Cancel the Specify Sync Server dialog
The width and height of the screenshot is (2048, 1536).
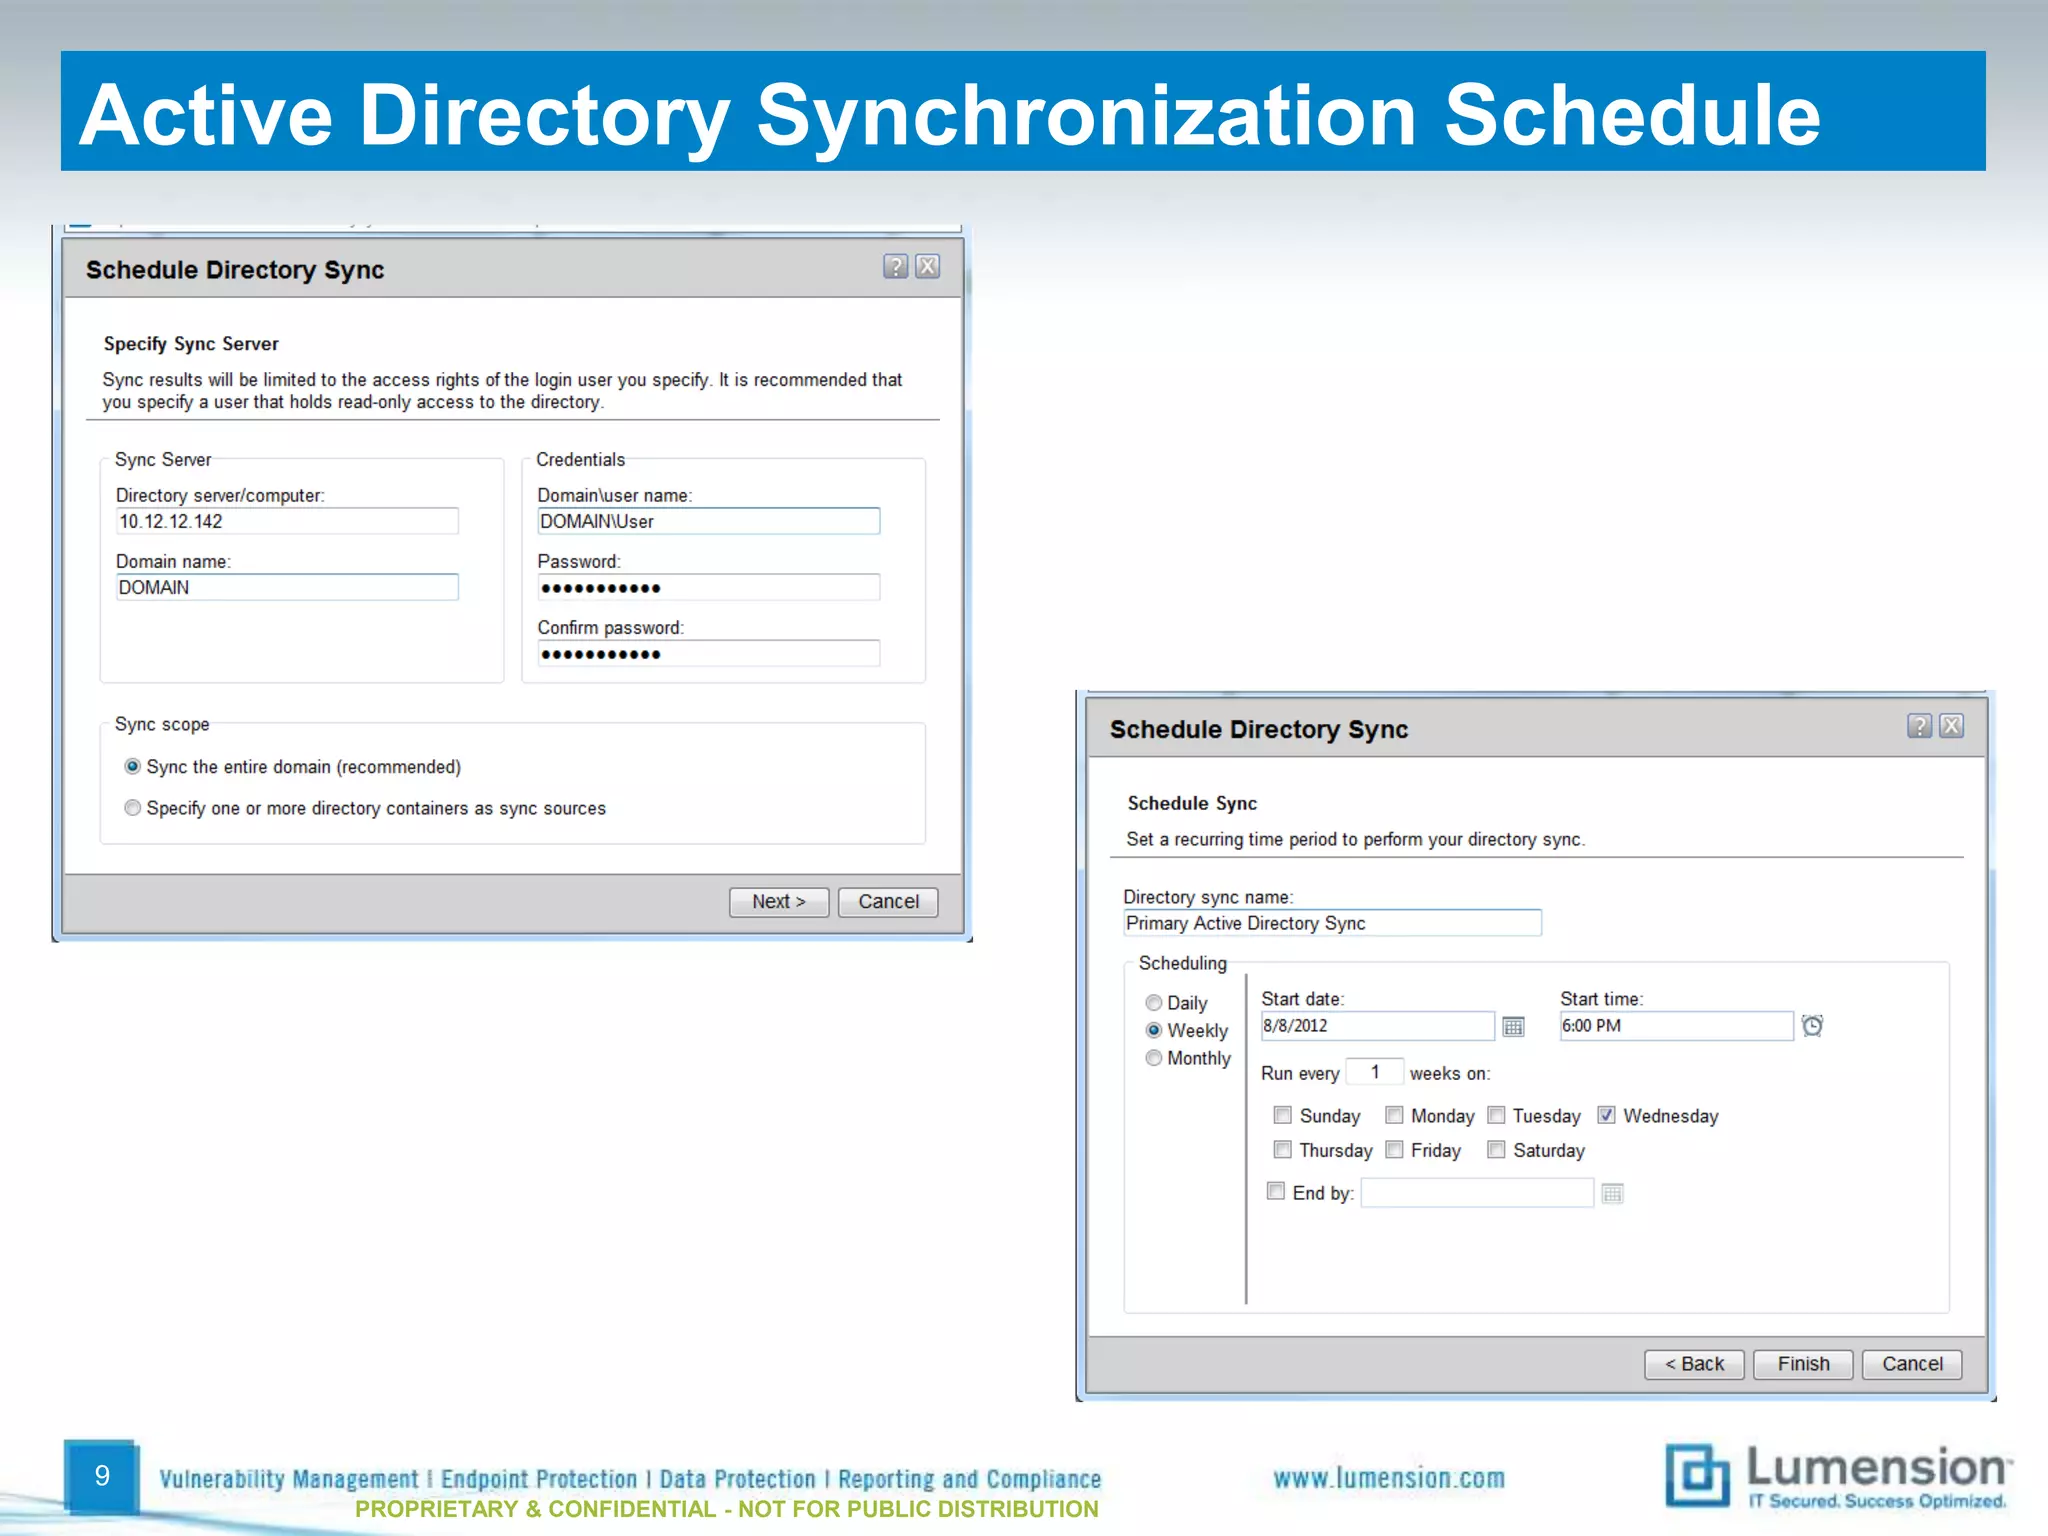[x=888, y=902]
